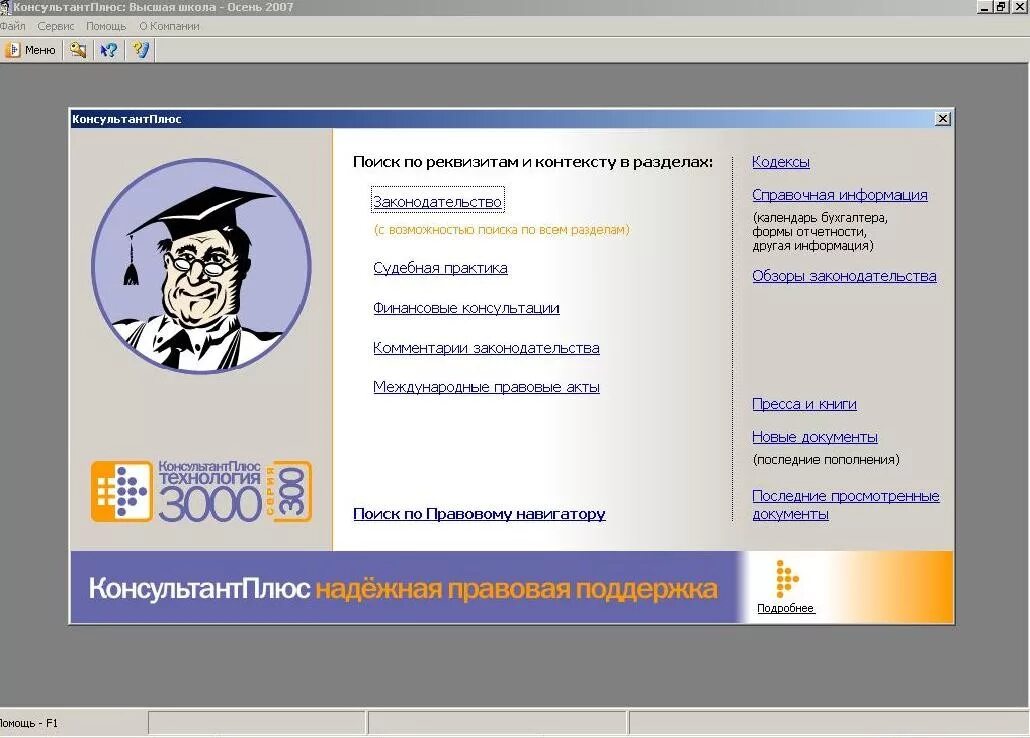The width and height of the screenshot is (1030, 738).
Task: Open Новые документы
Action: [815, 436]
